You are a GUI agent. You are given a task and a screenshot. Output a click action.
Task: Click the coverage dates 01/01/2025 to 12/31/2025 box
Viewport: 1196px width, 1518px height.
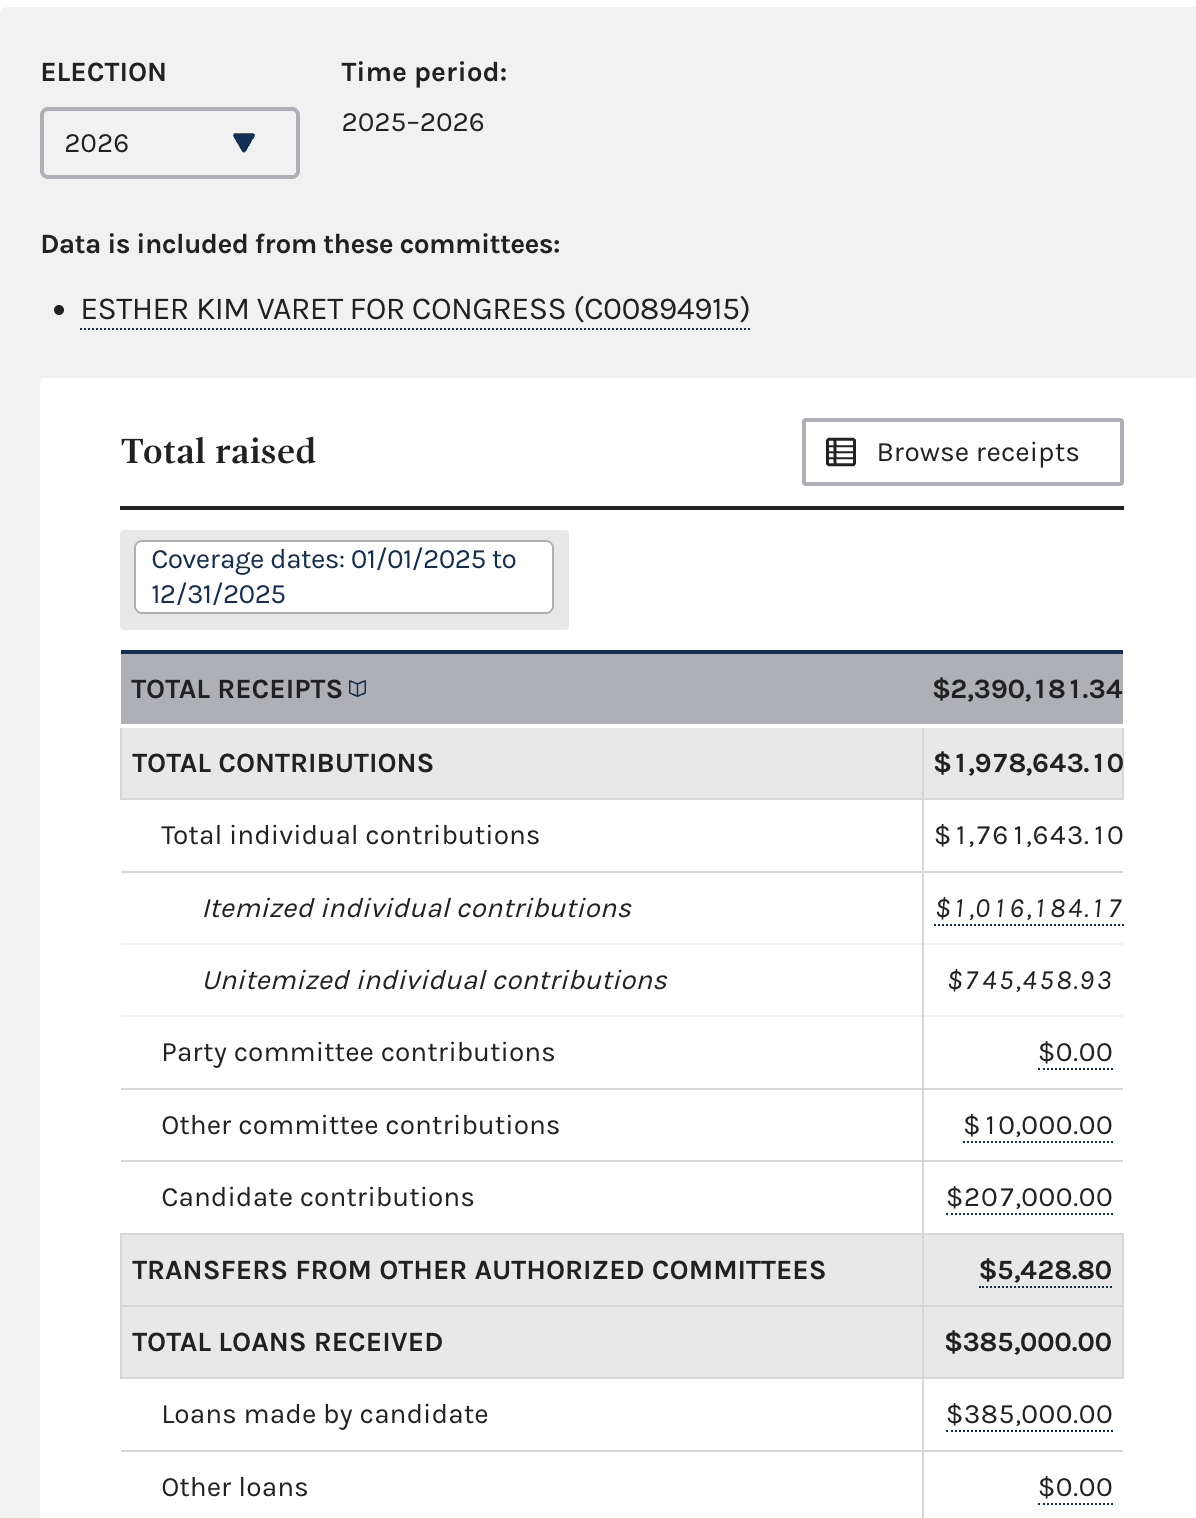coord(343,577)
